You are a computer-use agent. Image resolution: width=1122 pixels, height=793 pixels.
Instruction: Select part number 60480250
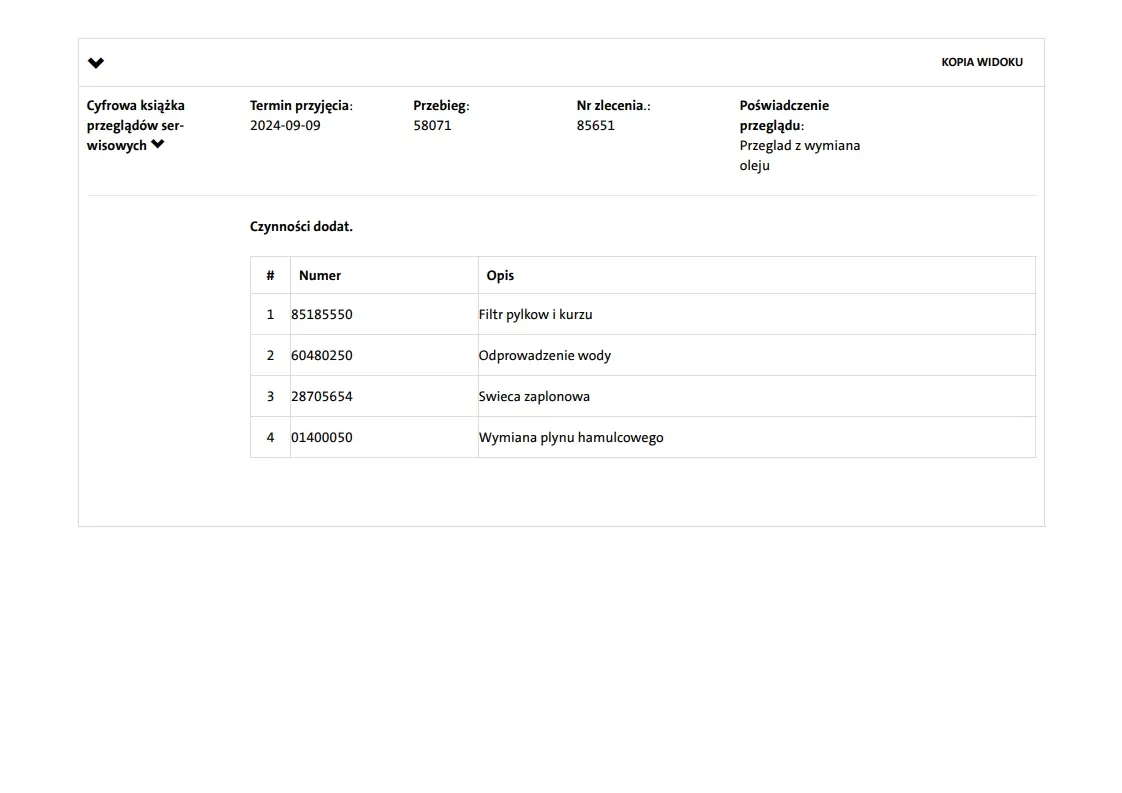click(322, 355)
